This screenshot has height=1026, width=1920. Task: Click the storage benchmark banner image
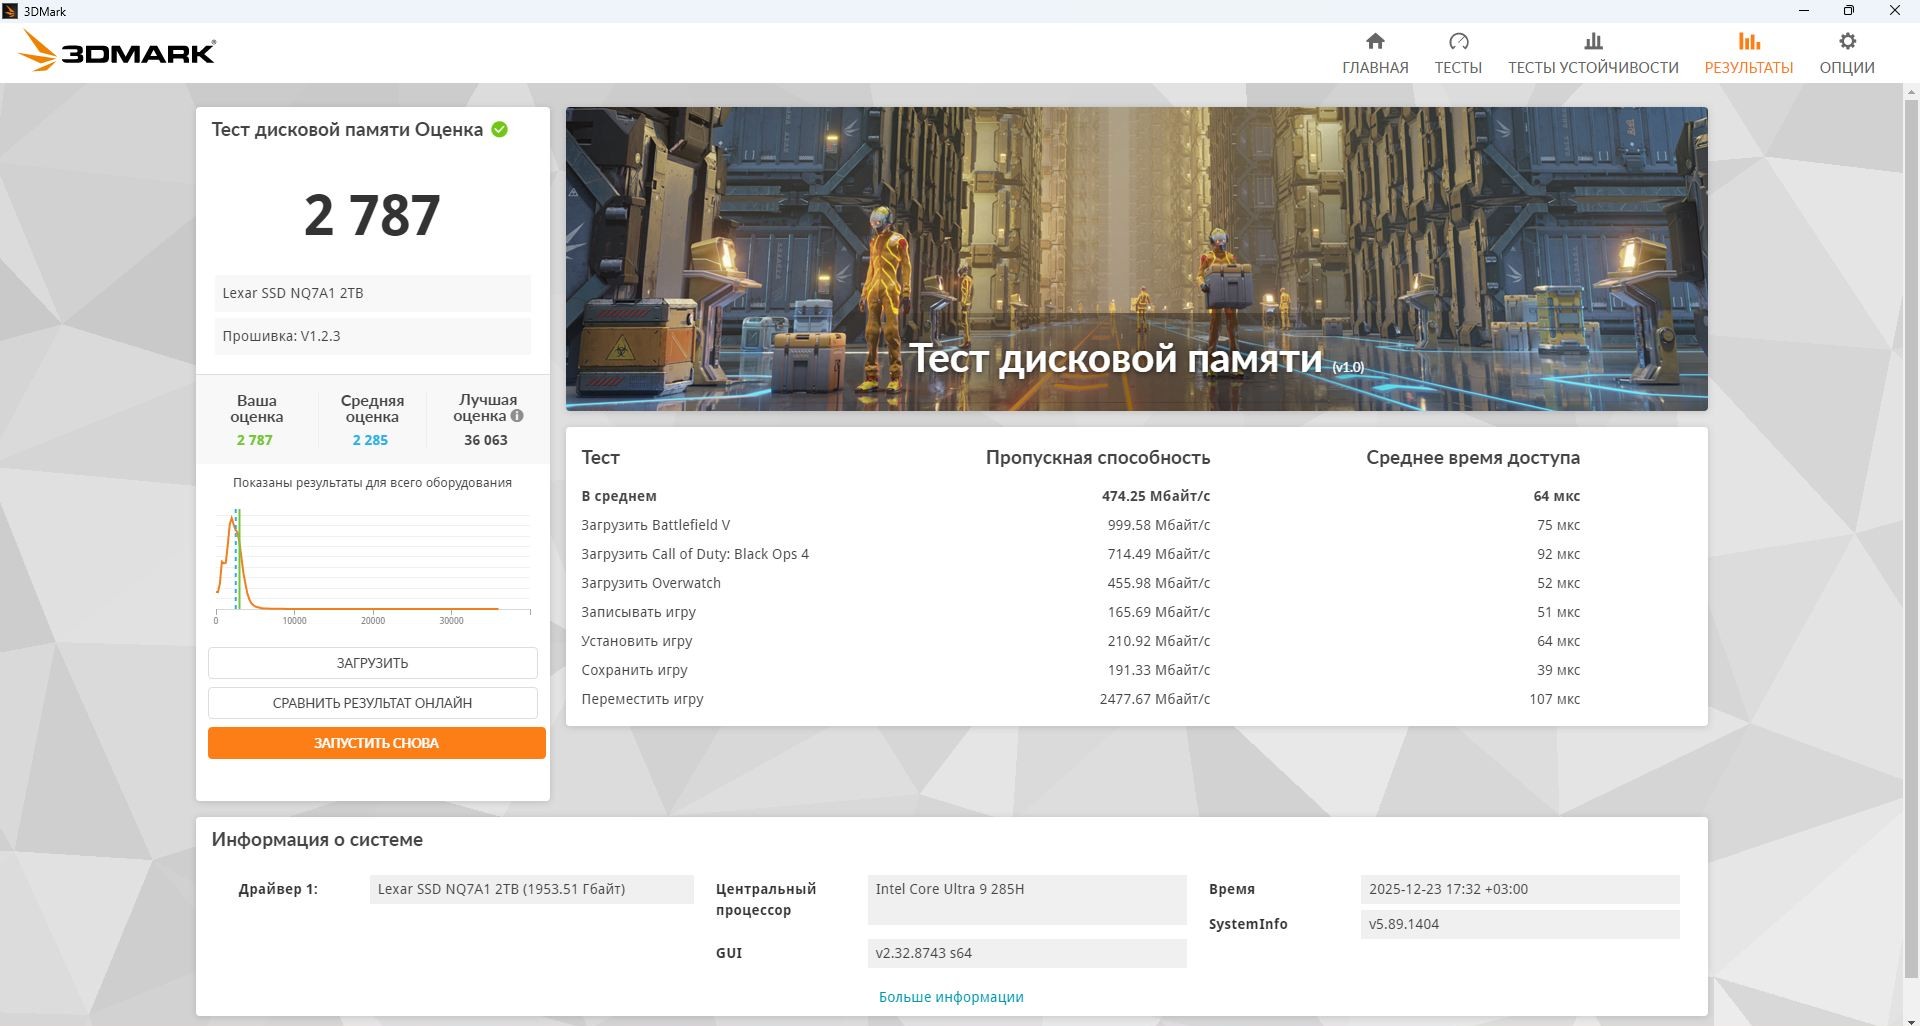(1136, 259)
